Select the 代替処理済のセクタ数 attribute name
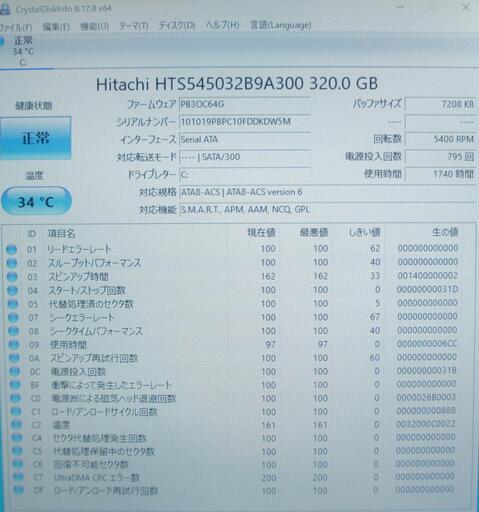This screenshot has width=479, height=512. 91,304
